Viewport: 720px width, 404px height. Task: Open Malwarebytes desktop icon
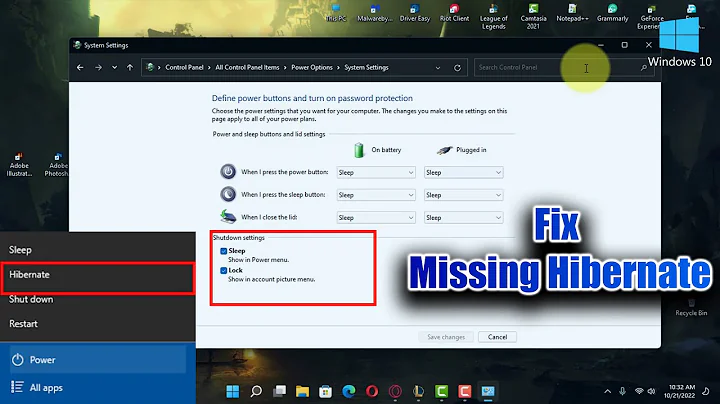[x=375, y=13]
